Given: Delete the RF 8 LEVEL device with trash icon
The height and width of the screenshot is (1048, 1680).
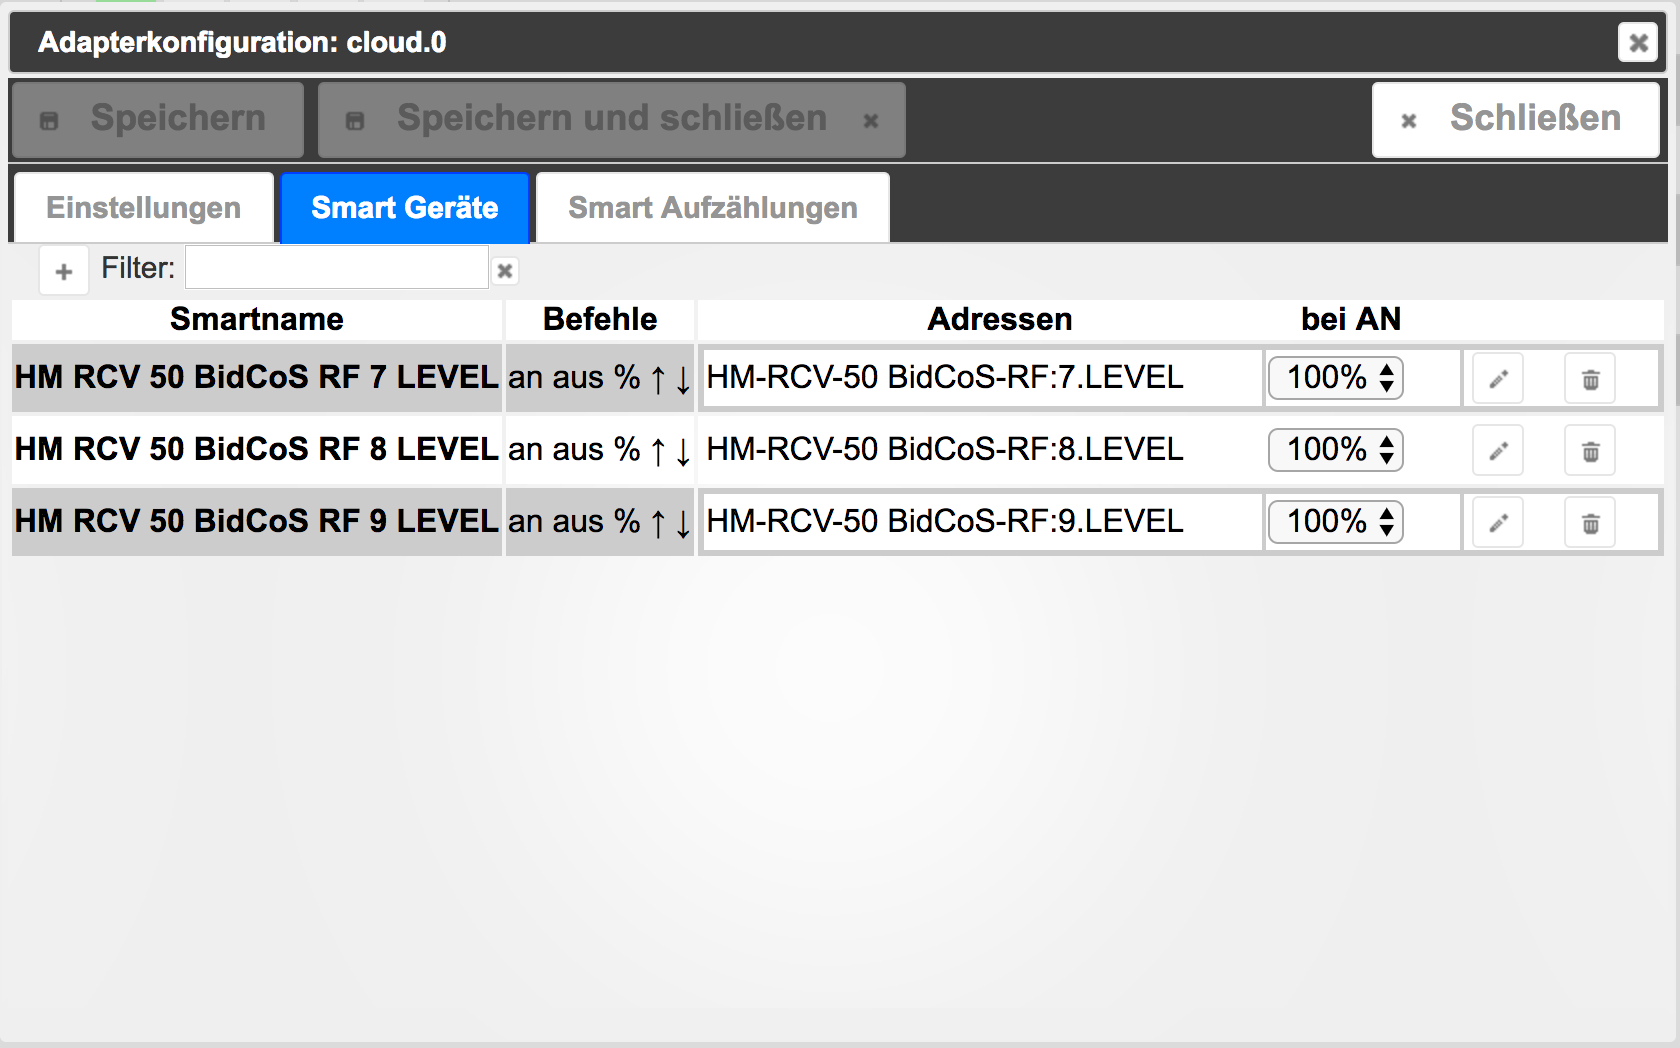Looking at the screenshot, I should pyautogui.click(x=1590, y=451).
